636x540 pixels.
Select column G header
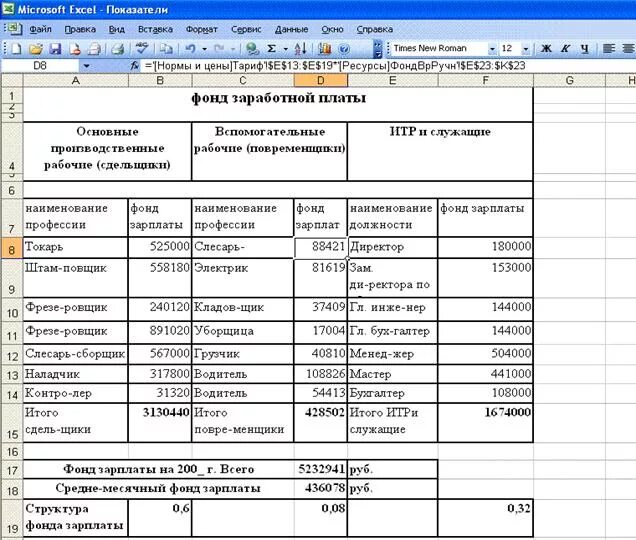569,80
